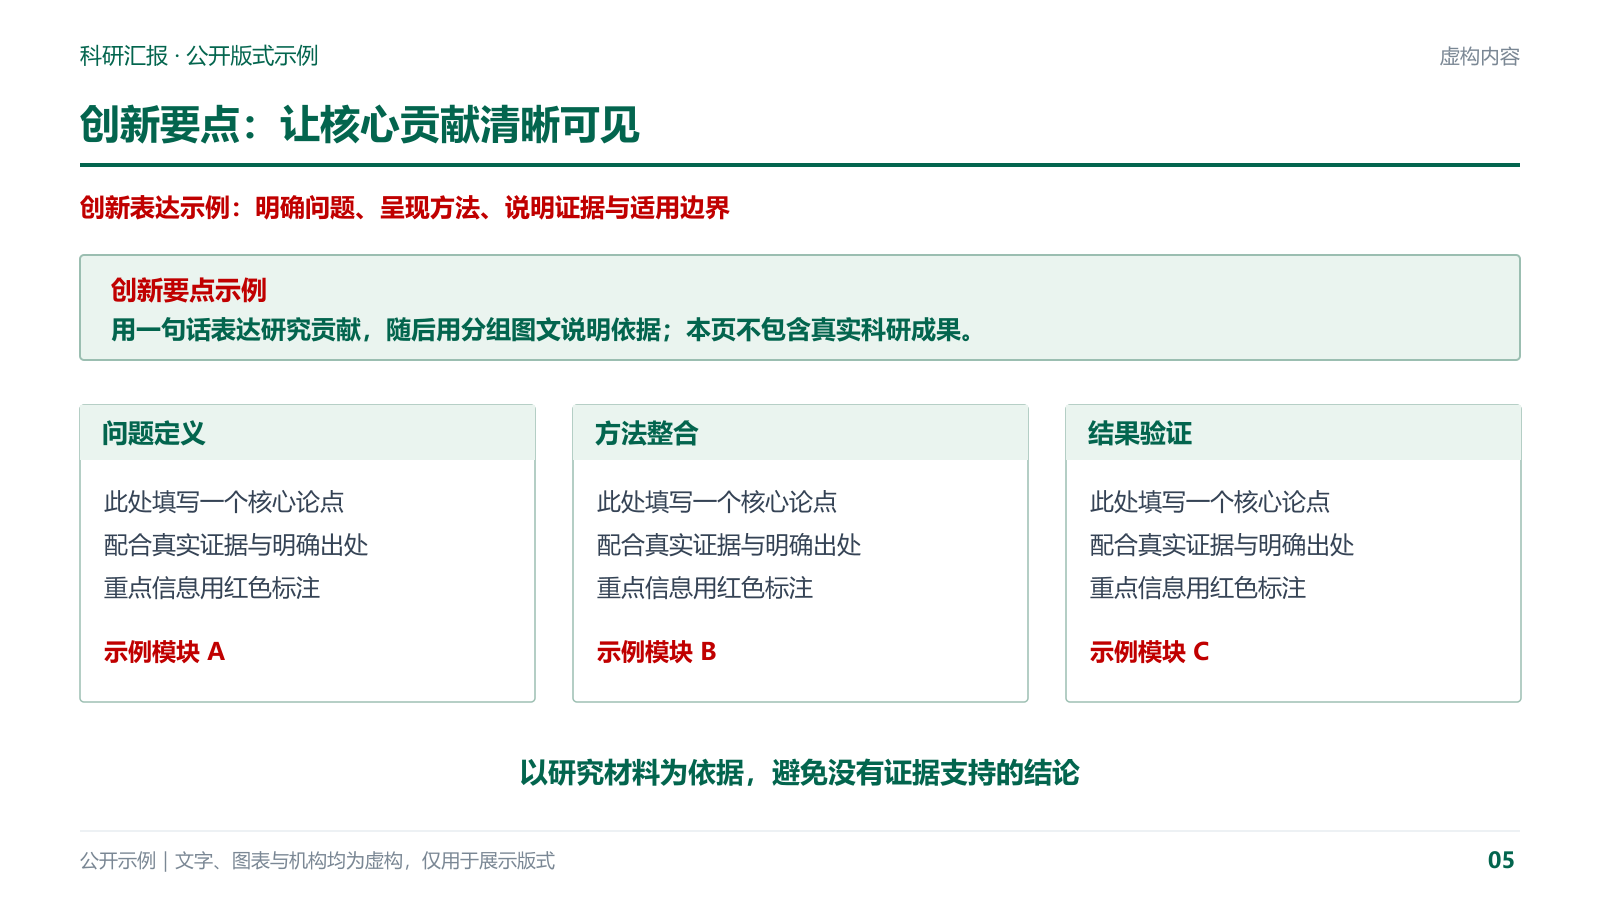Click 重点信息用红色标注 in the 问题定义 card

tap(212, 588)
